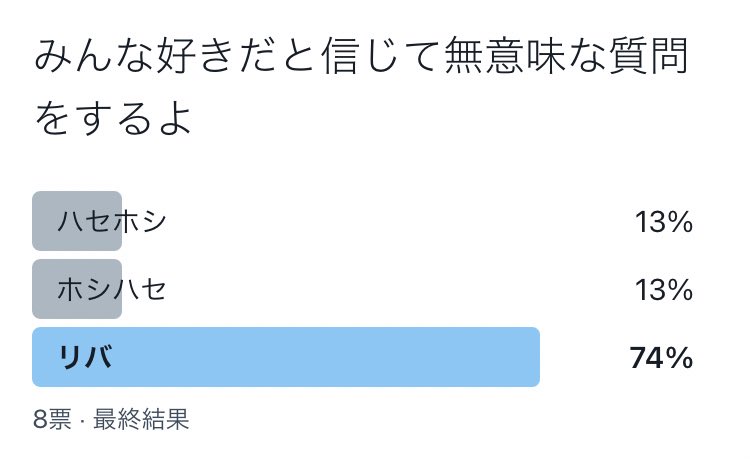Screen dimensions: 750x459
Task: Click the ハセホシ poll option label
Action: [111, 222]
